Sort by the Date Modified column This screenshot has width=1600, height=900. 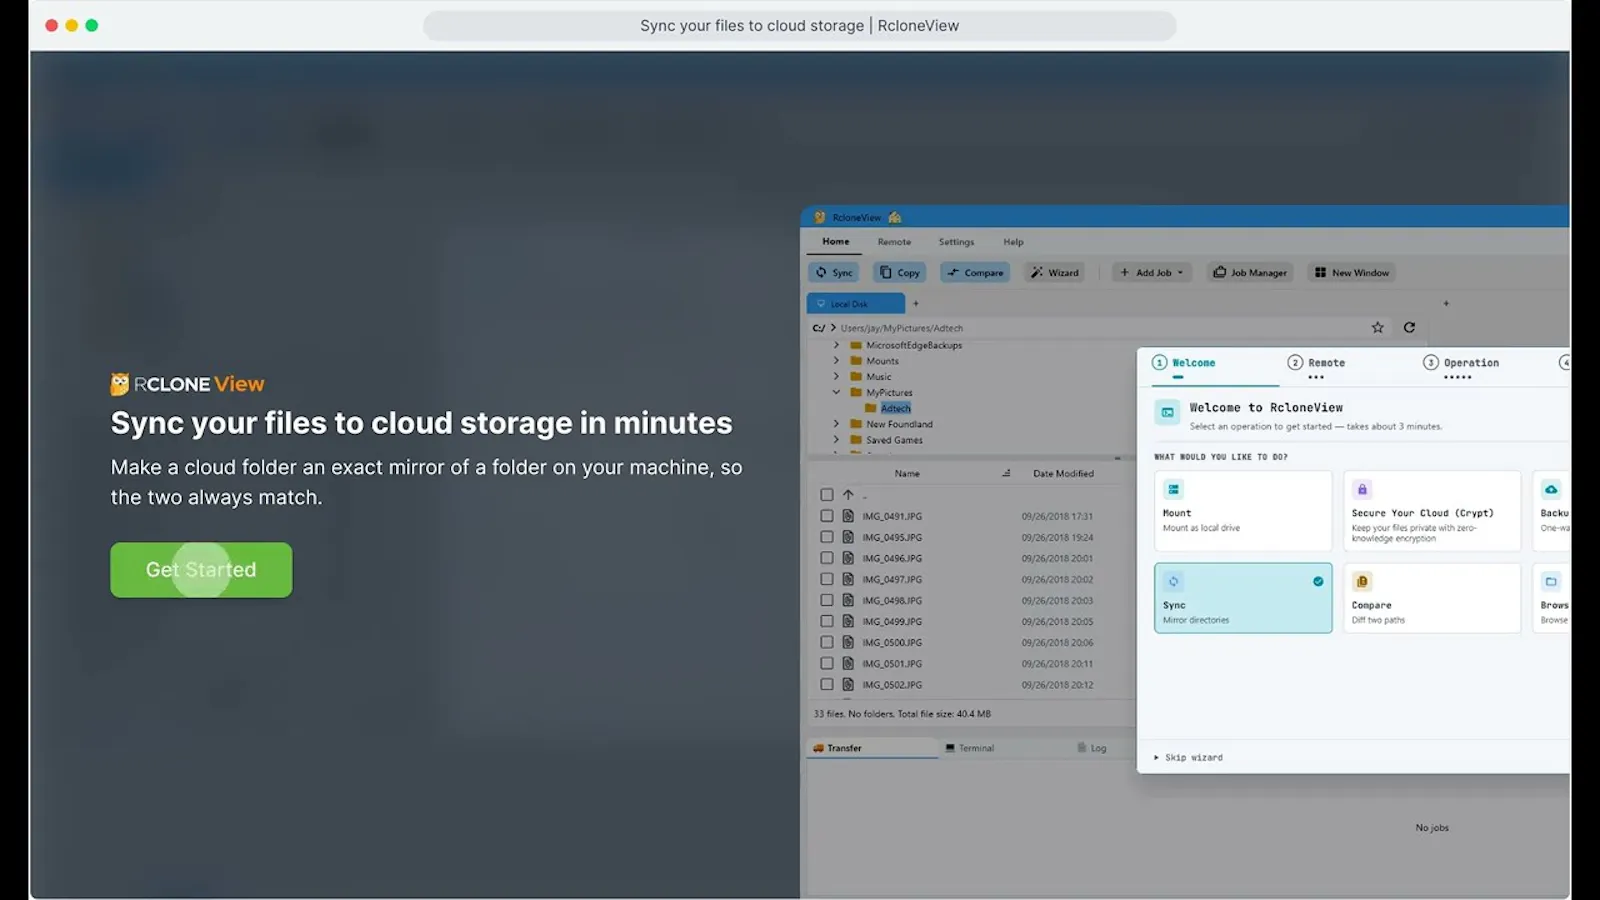point(1063,474)
